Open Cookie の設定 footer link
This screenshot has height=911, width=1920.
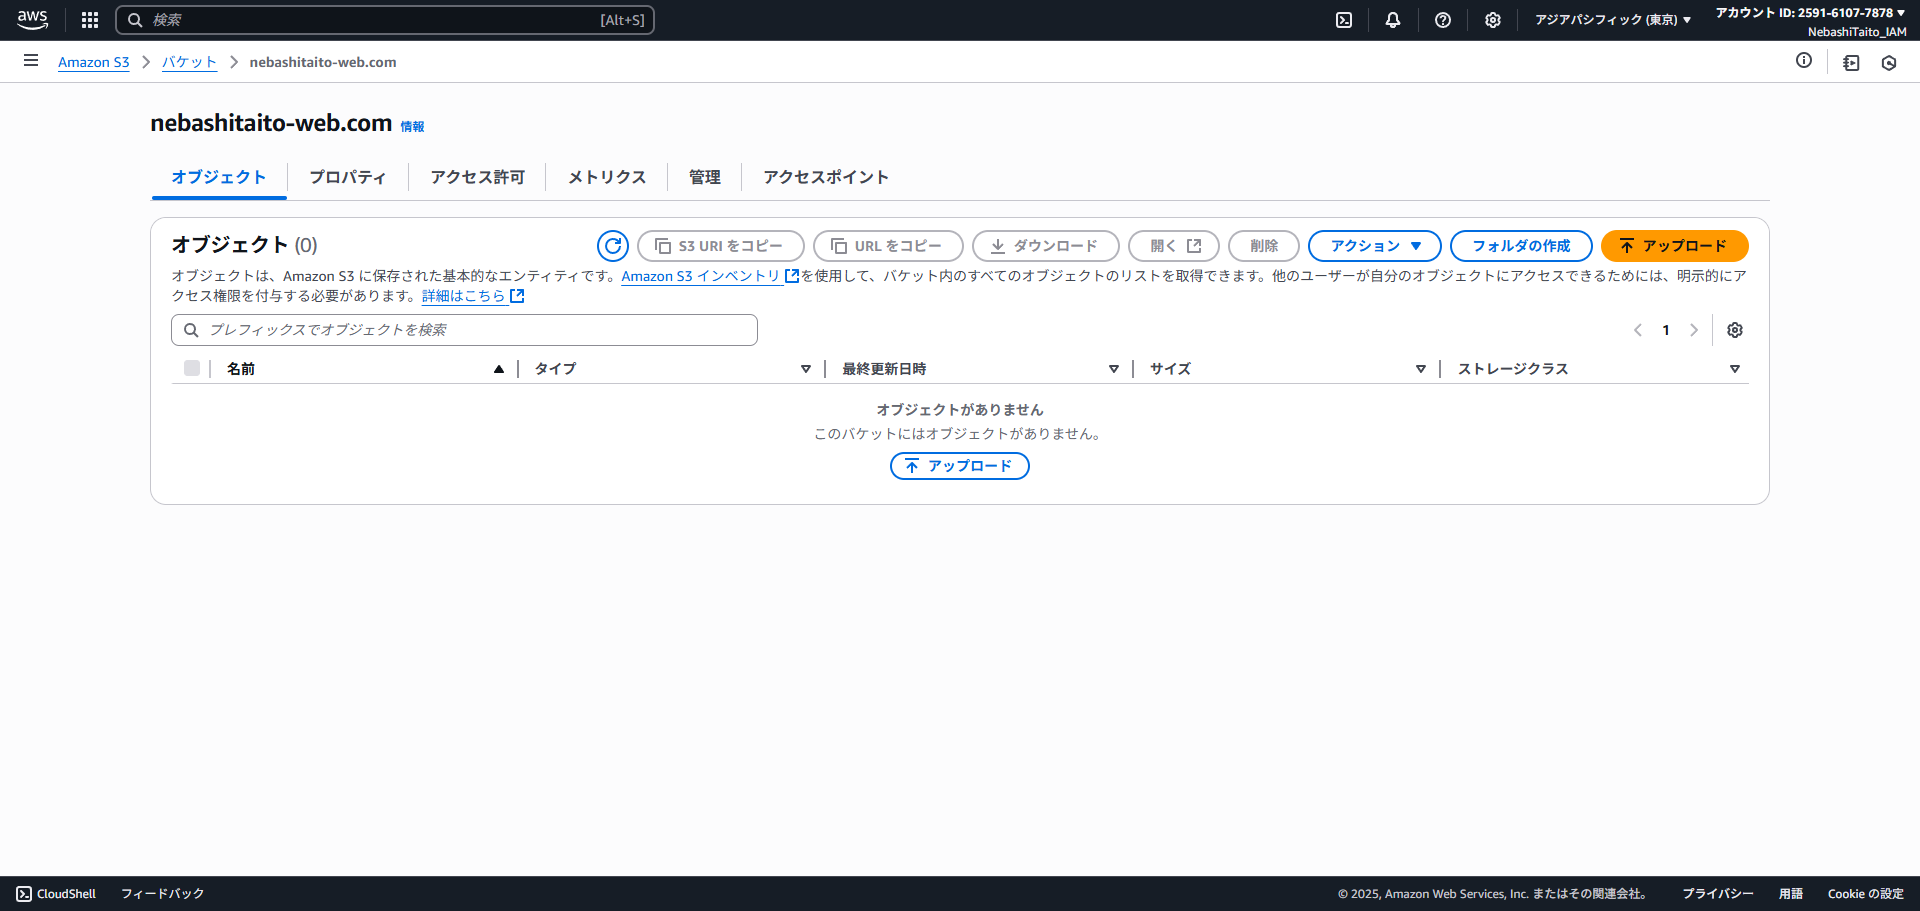pos(1866,894)
